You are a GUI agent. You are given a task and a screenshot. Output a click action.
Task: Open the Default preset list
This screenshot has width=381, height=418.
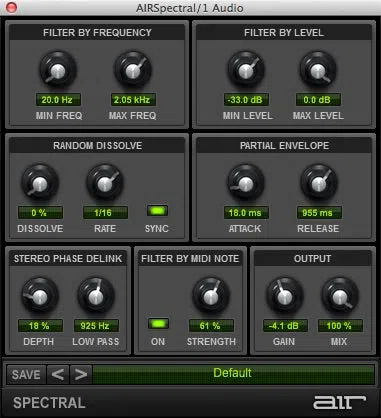tap(233, 374)
